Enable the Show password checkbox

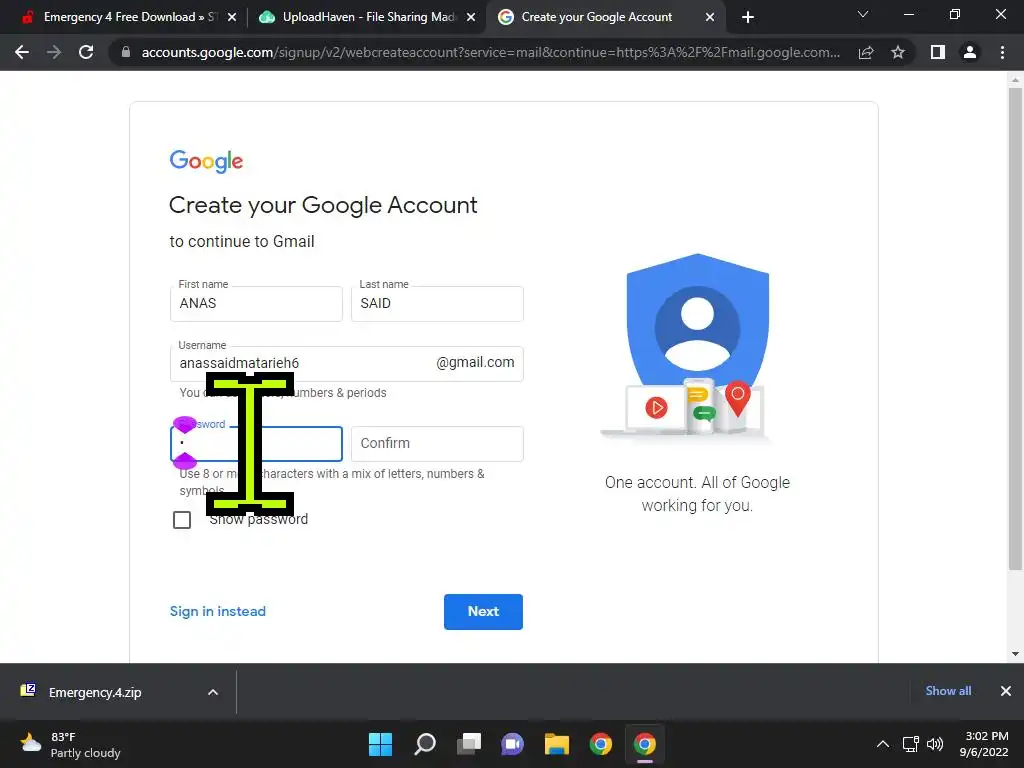coord(182,520)
